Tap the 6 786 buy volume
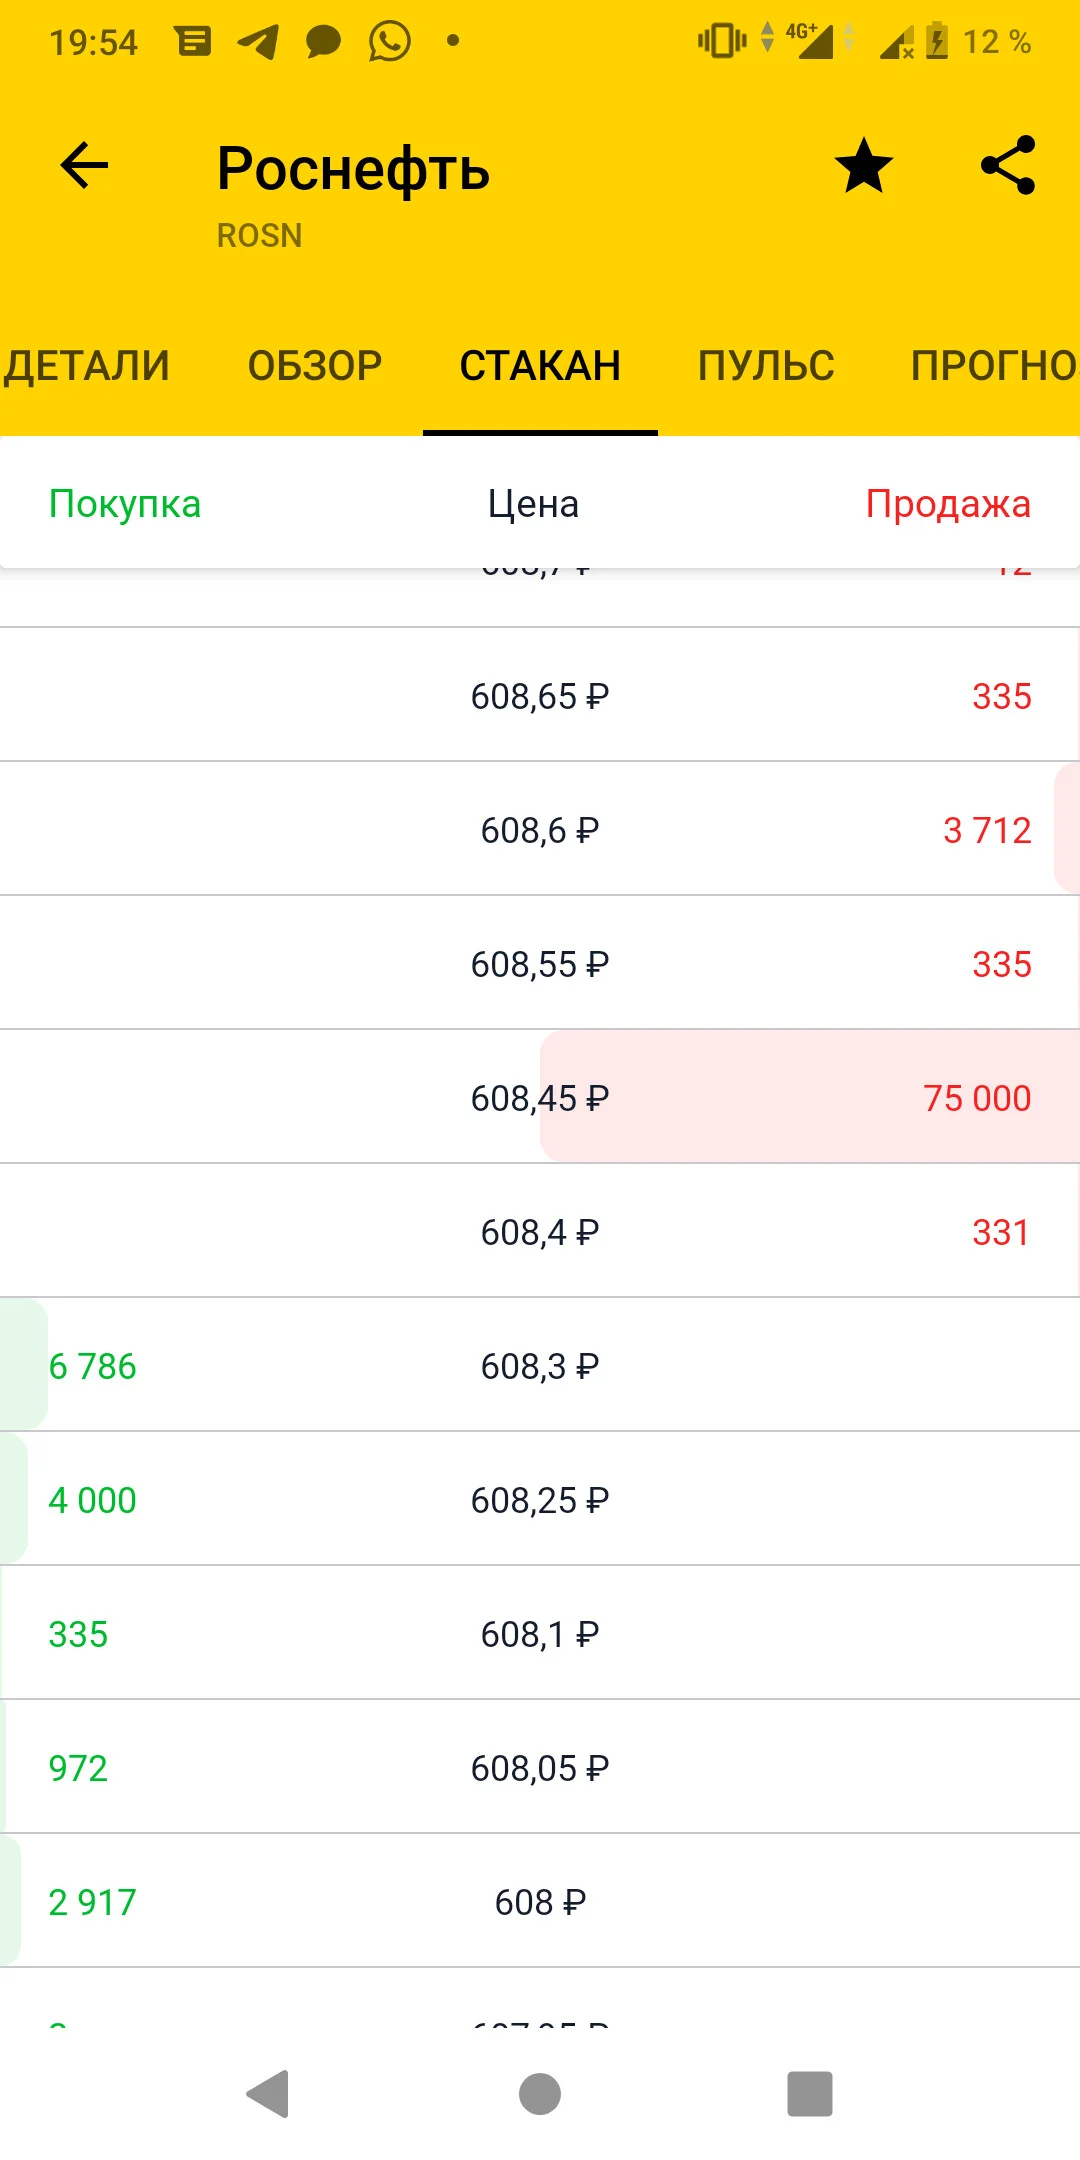The width and height of the screenshot is (1080, 2160). click(x=92, y=1366)
